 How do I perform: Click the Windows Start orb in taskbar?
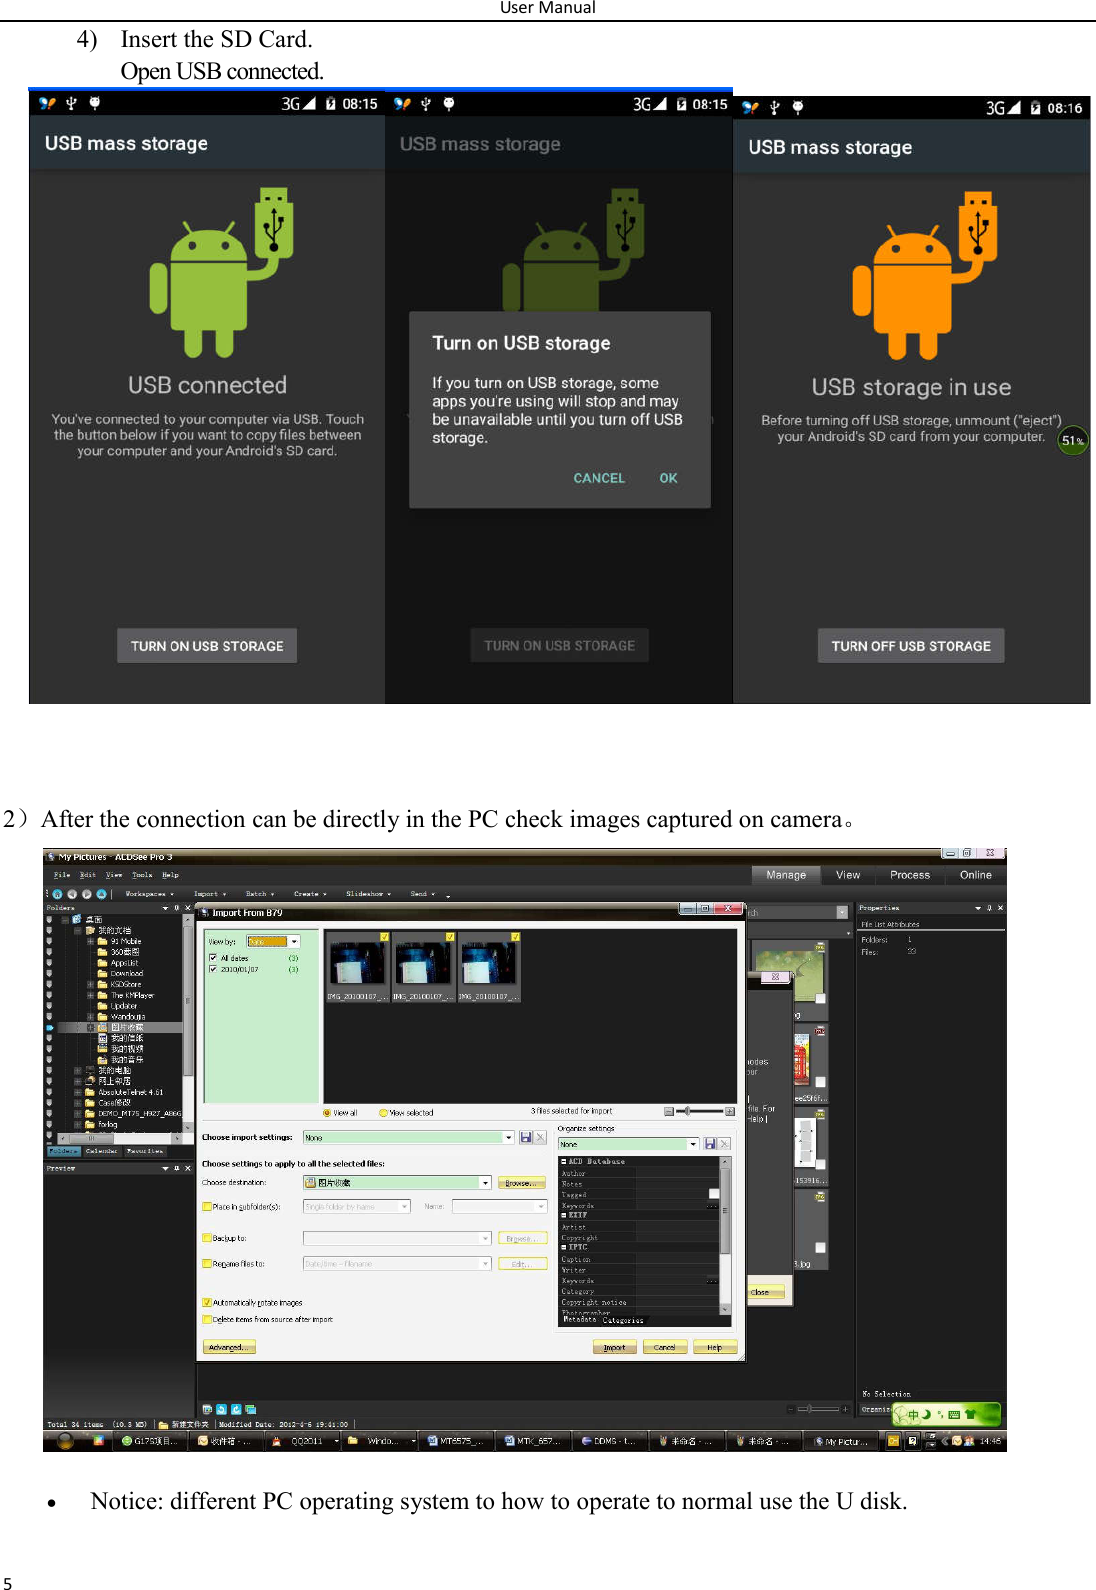click(x=65, y=1441)
